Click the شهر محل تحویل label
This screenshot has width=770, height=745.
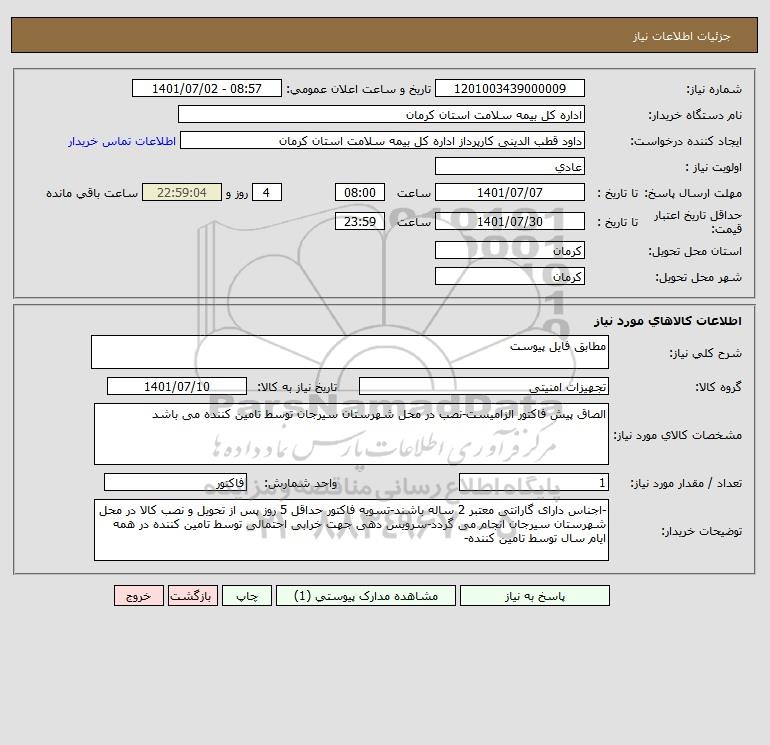pyautogui.click(x=698, y=277)
